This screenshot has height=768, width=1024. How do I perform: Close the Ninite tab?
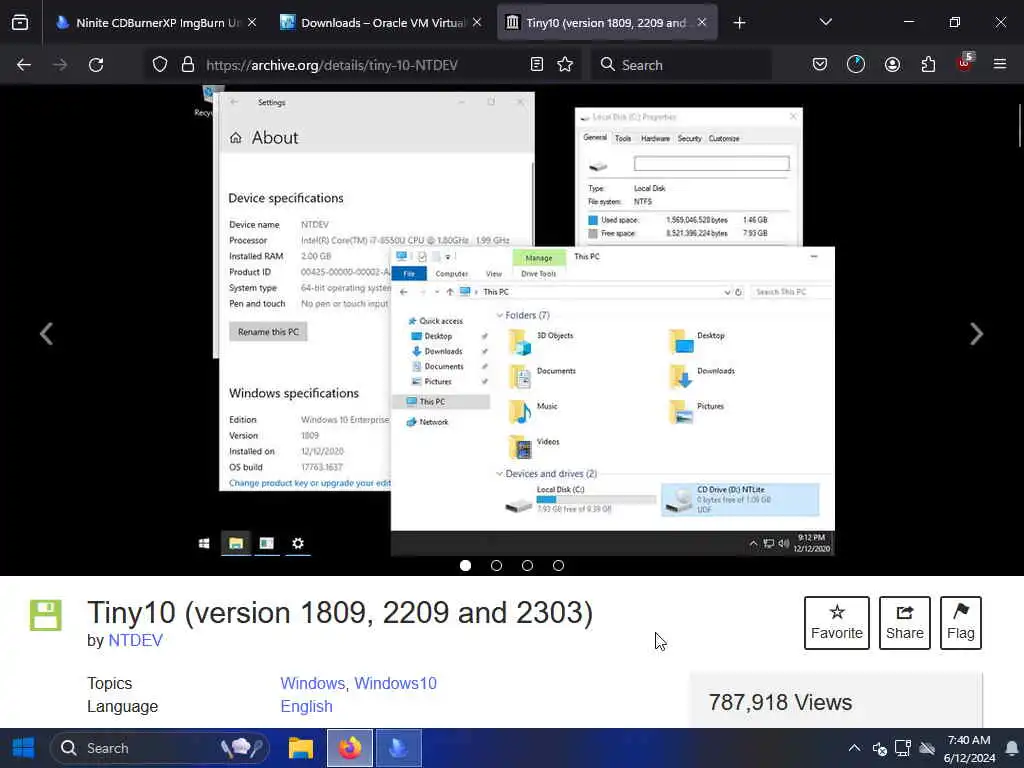(x=252, y=23)
